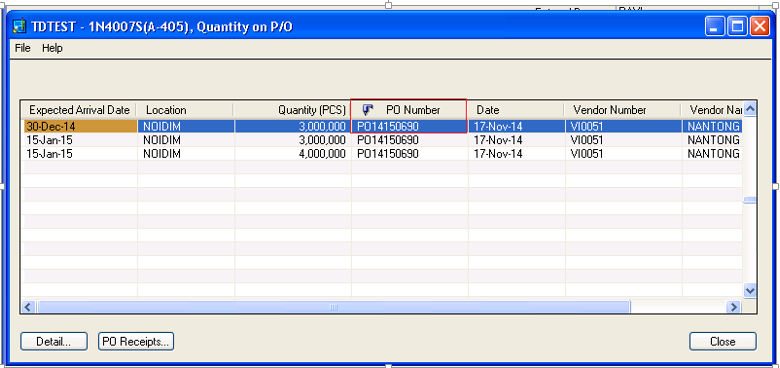Click vertical scrollbar down arrow
The height and width of the screenshot is (368, 780).
[750, 289]
